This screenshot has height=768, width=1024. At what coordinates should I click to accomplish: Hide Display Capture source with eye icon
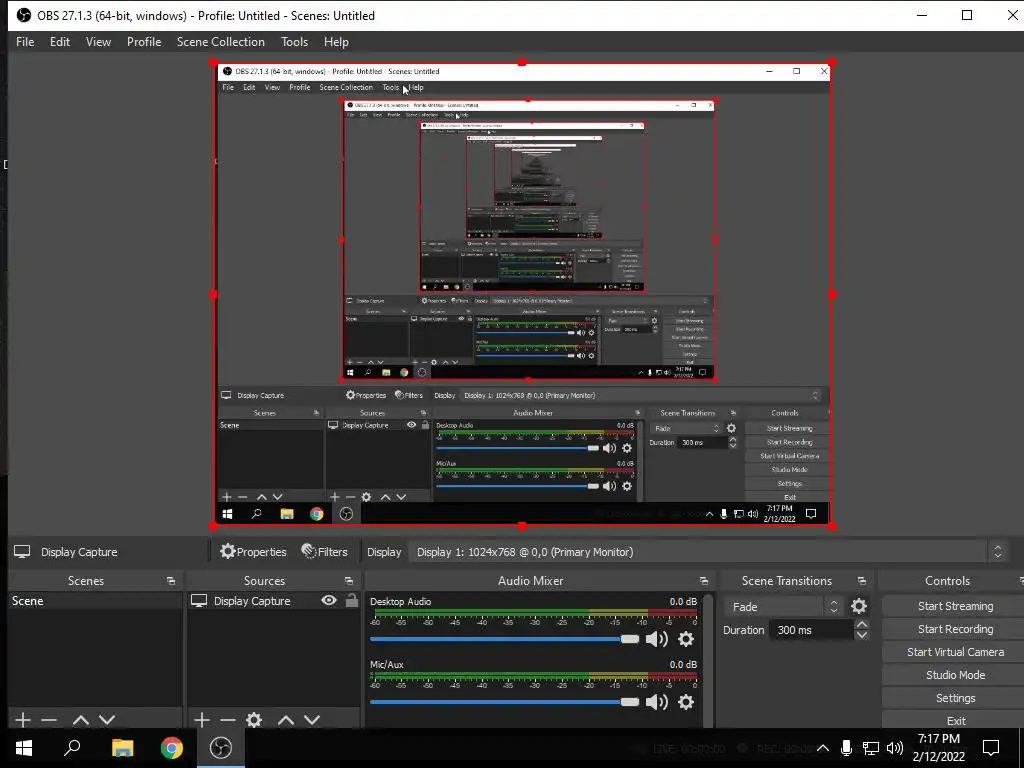(329, 600)
